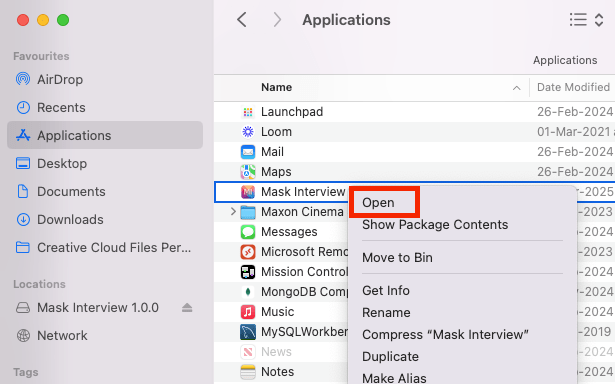The image size is (615, 384).
Task: Open the list view options dropdown
Action: 586,20
